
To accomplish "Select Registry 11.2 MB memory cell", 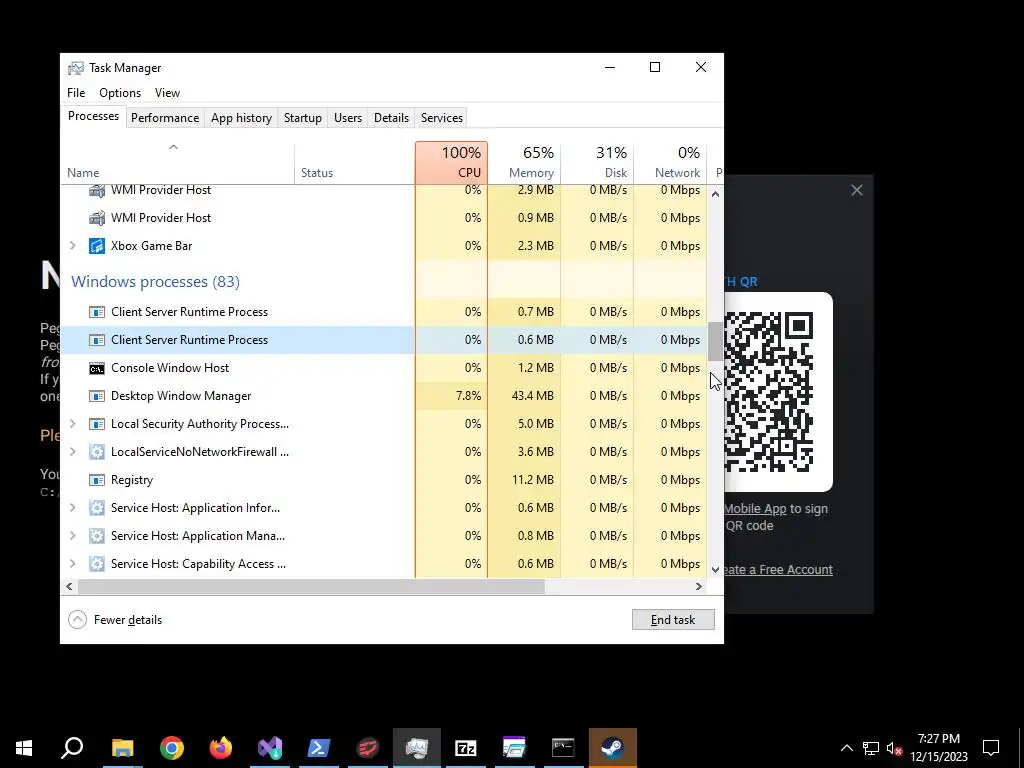I will click(x=524, y=480).
